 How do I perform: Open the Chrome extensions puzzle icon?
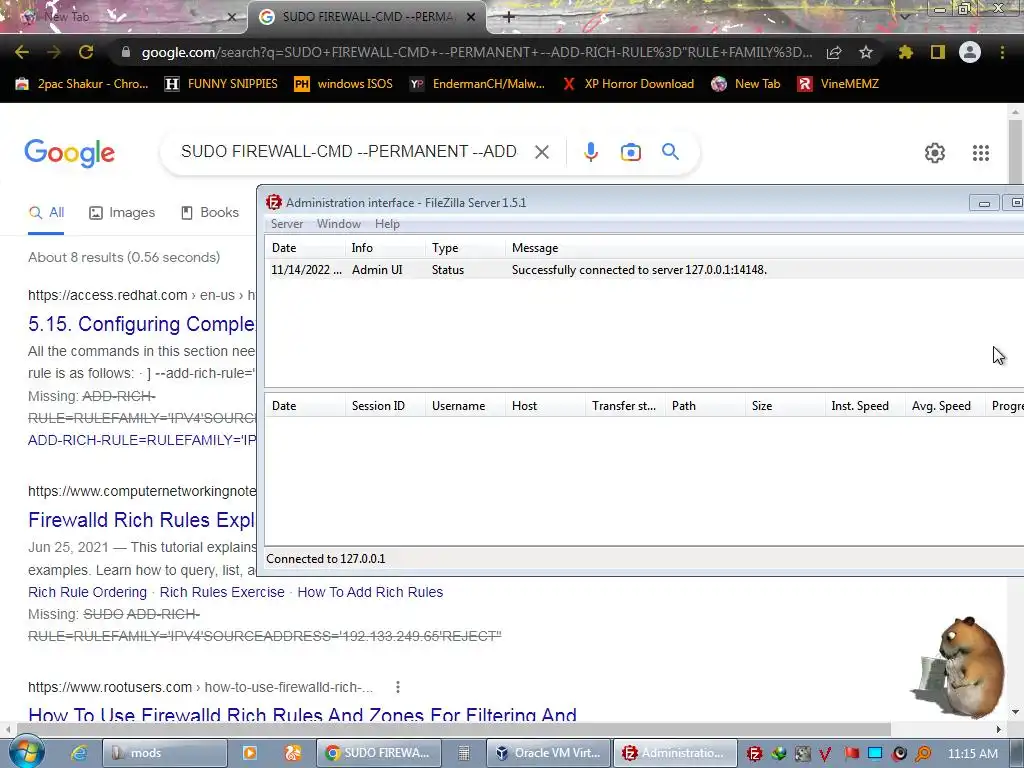pos(906,52)
